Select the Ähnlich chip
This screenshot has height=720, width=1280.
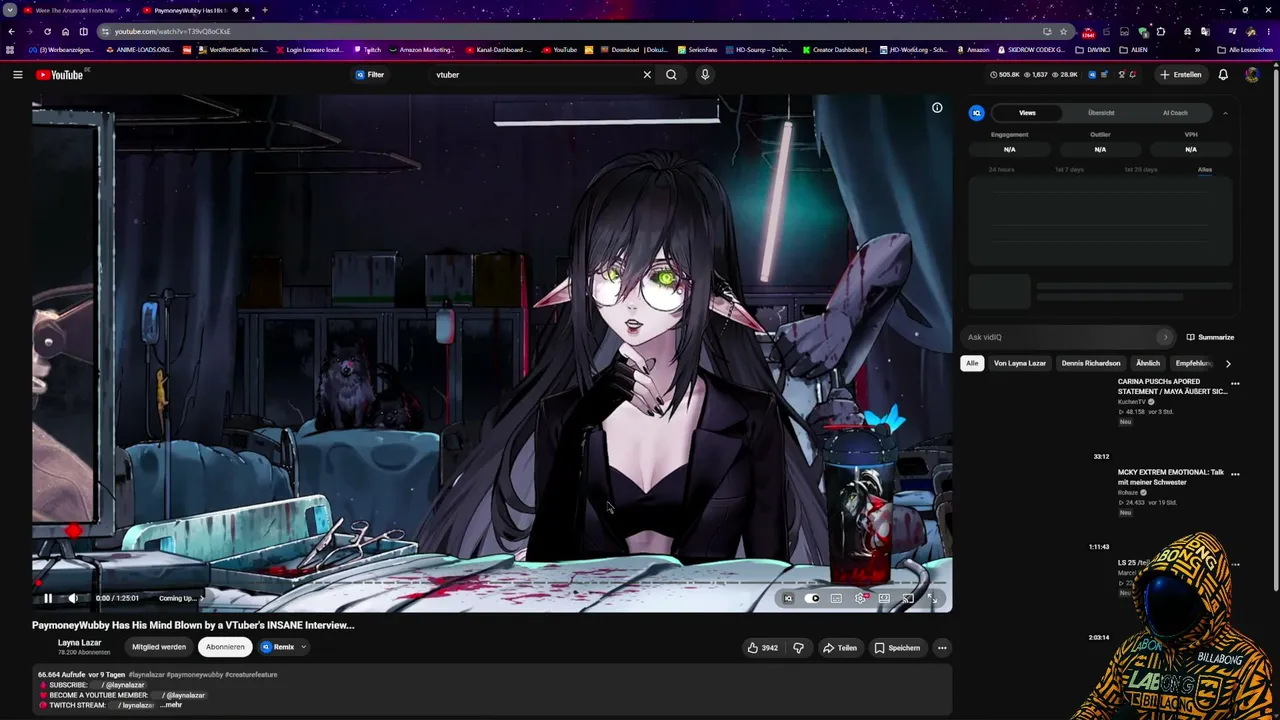coord(1148,363)
